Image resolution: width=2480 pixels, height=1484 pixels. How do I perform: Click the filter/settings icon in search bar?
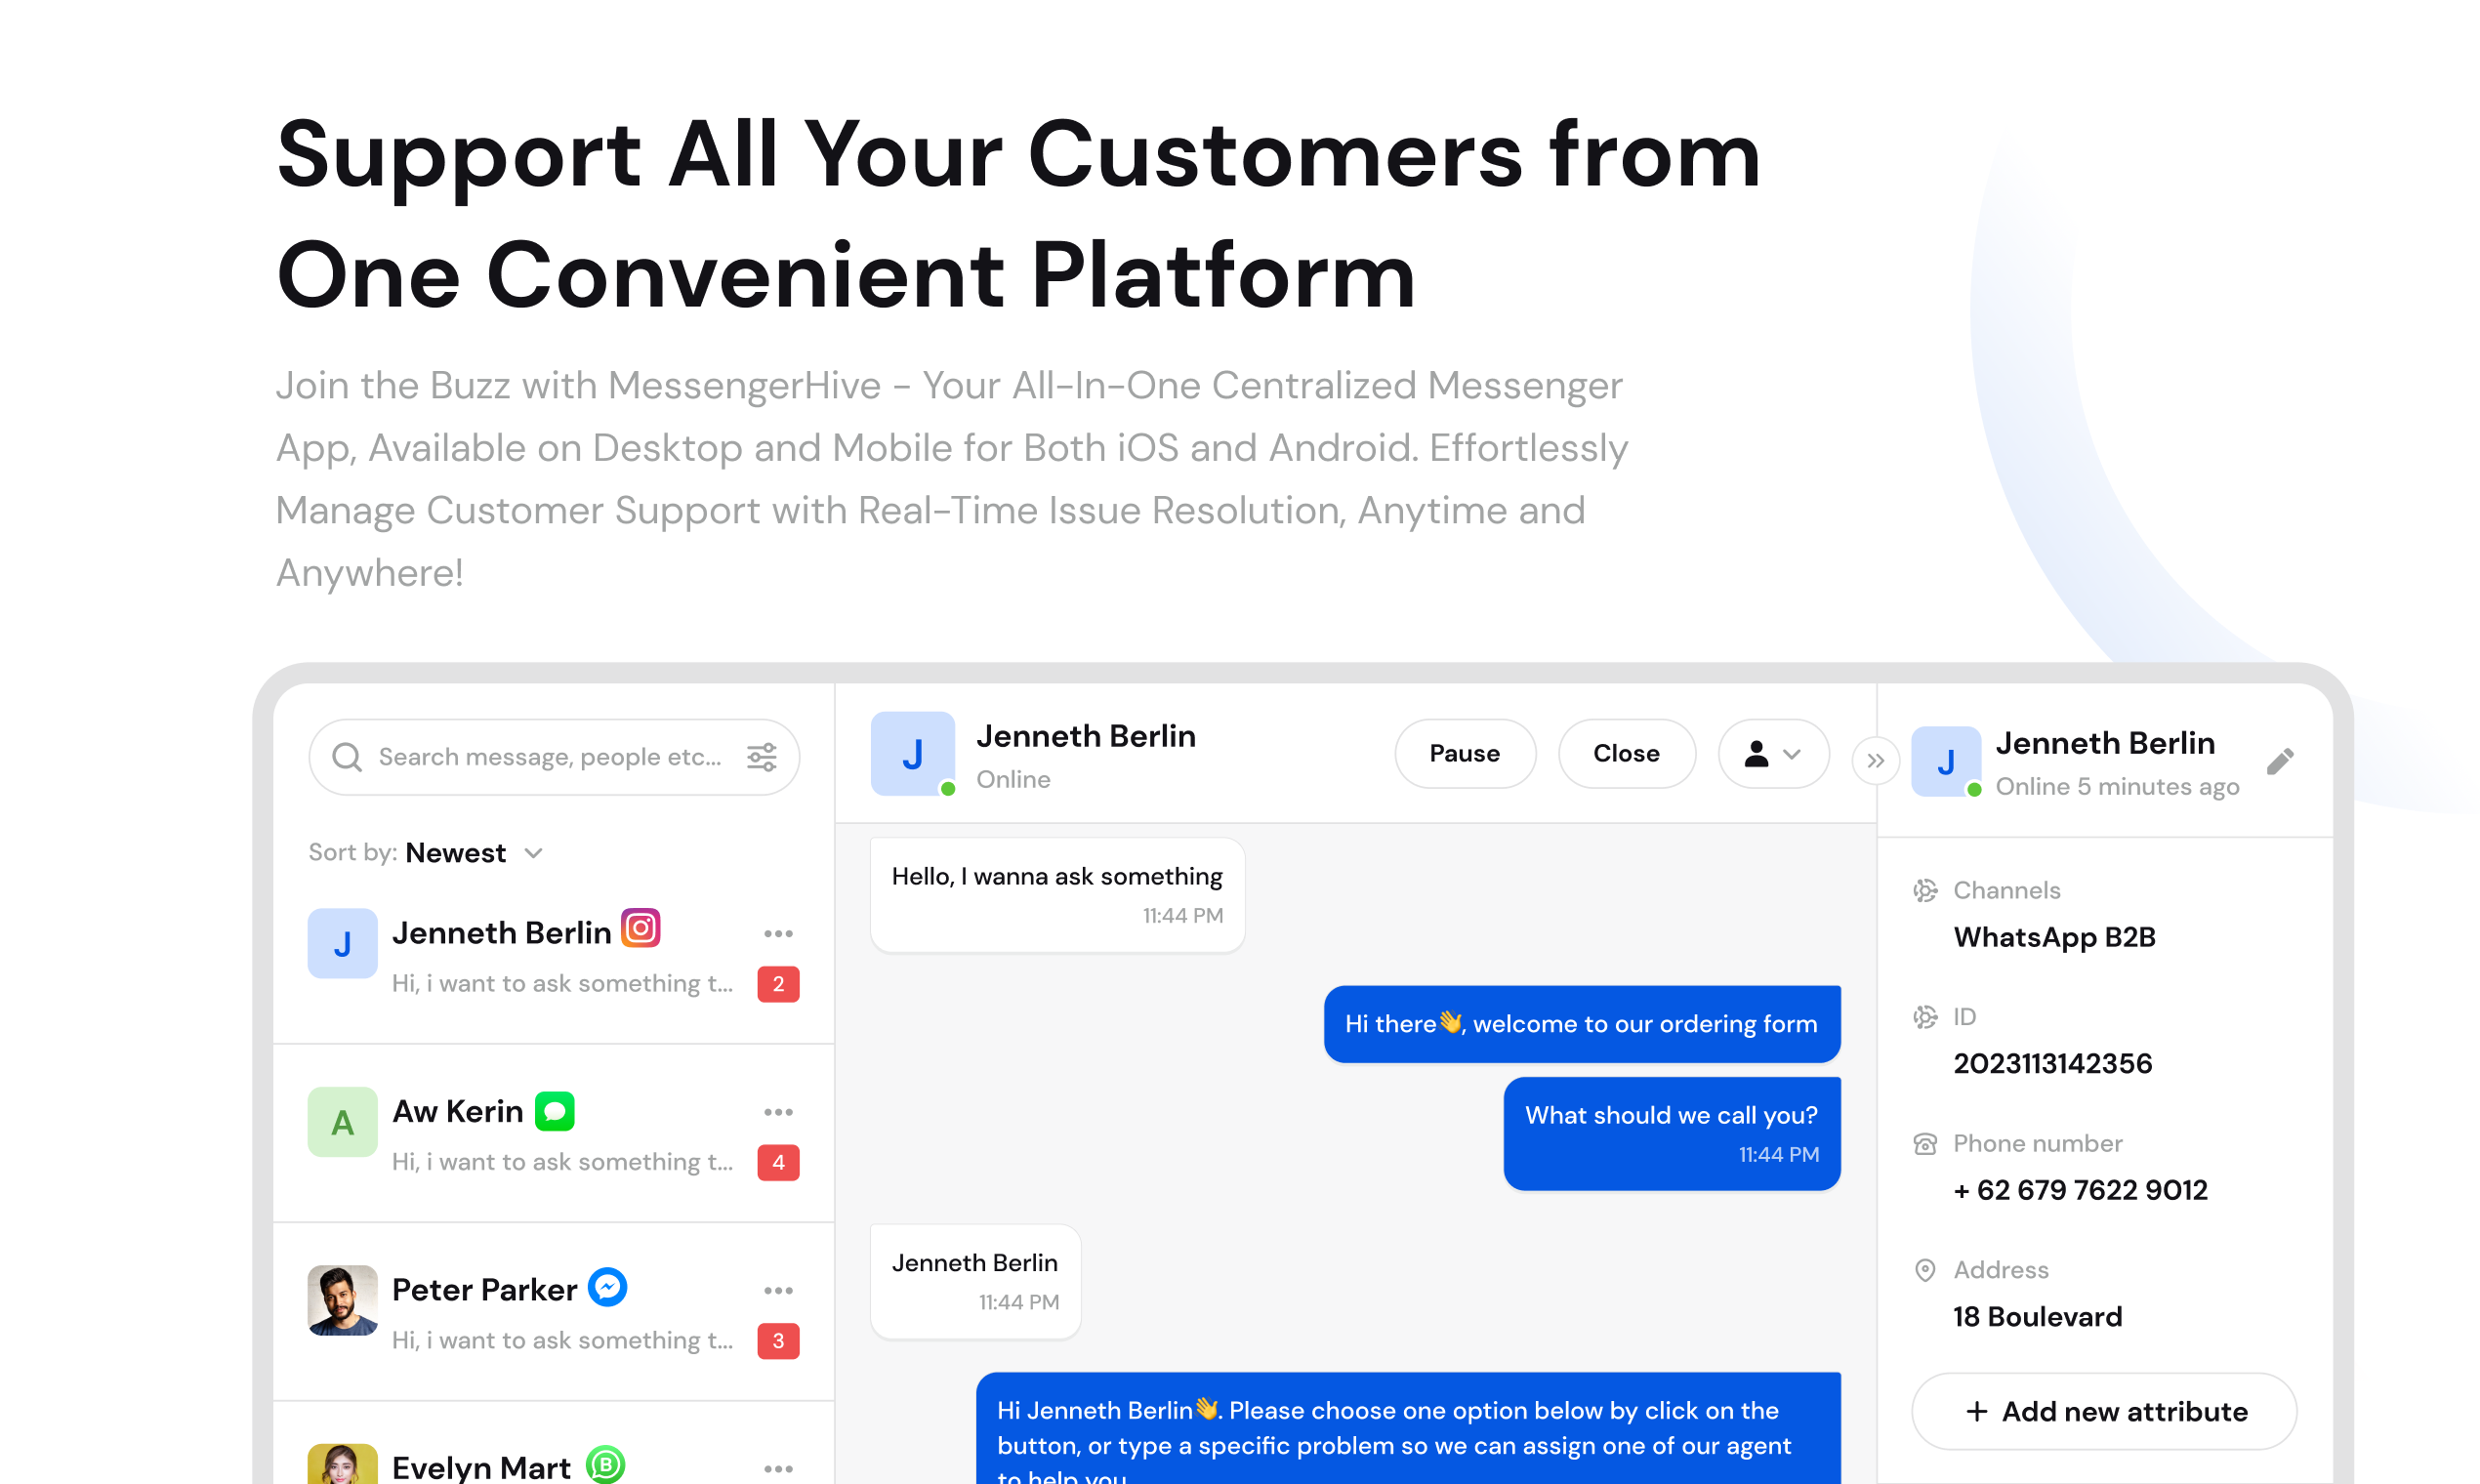point(764,756)
